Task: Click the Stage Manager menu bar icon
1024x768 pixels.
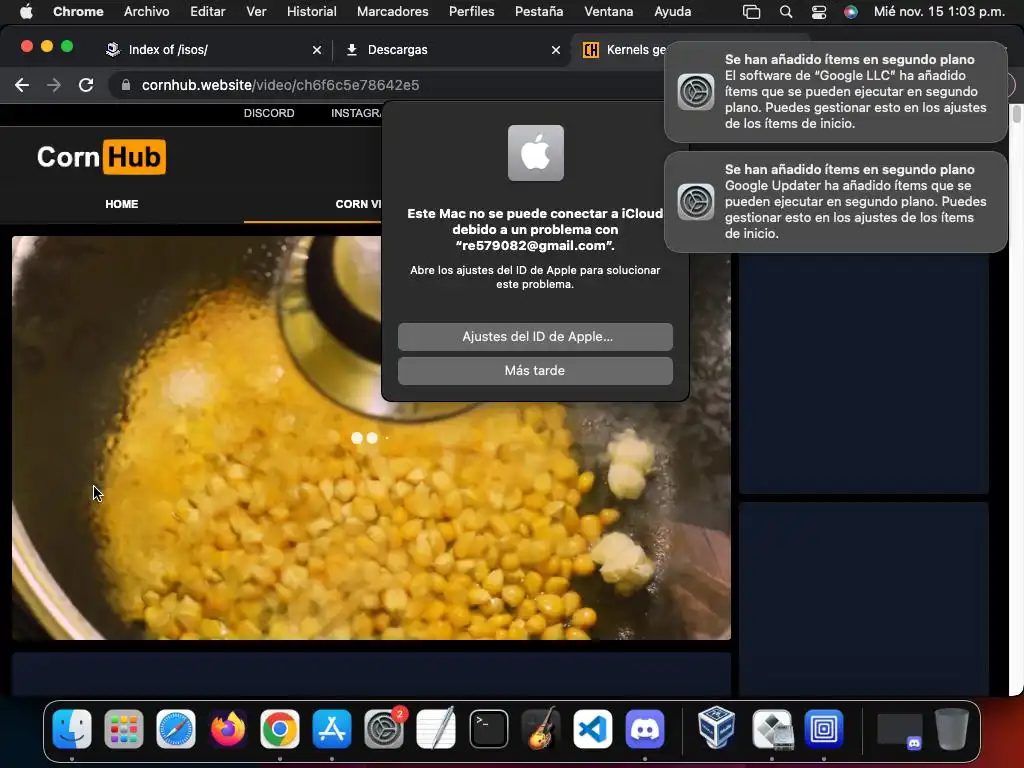Action: tap(752, 12)
